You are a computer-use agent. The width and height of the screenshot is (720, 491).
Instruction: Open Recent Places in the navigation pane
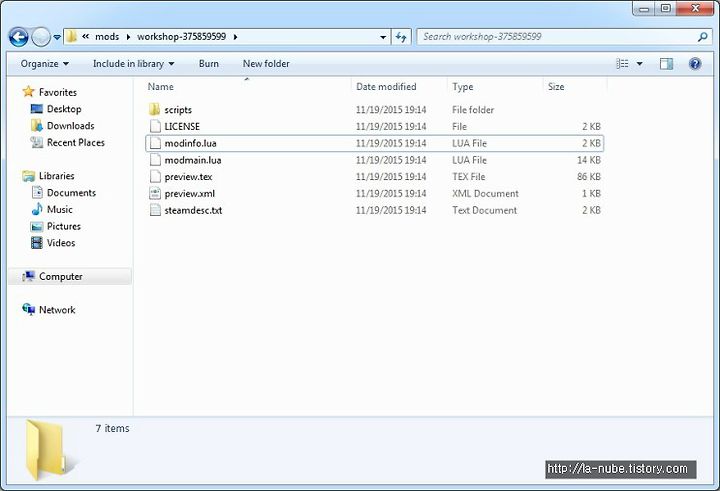pyautogui.click(x=76, y=142)
